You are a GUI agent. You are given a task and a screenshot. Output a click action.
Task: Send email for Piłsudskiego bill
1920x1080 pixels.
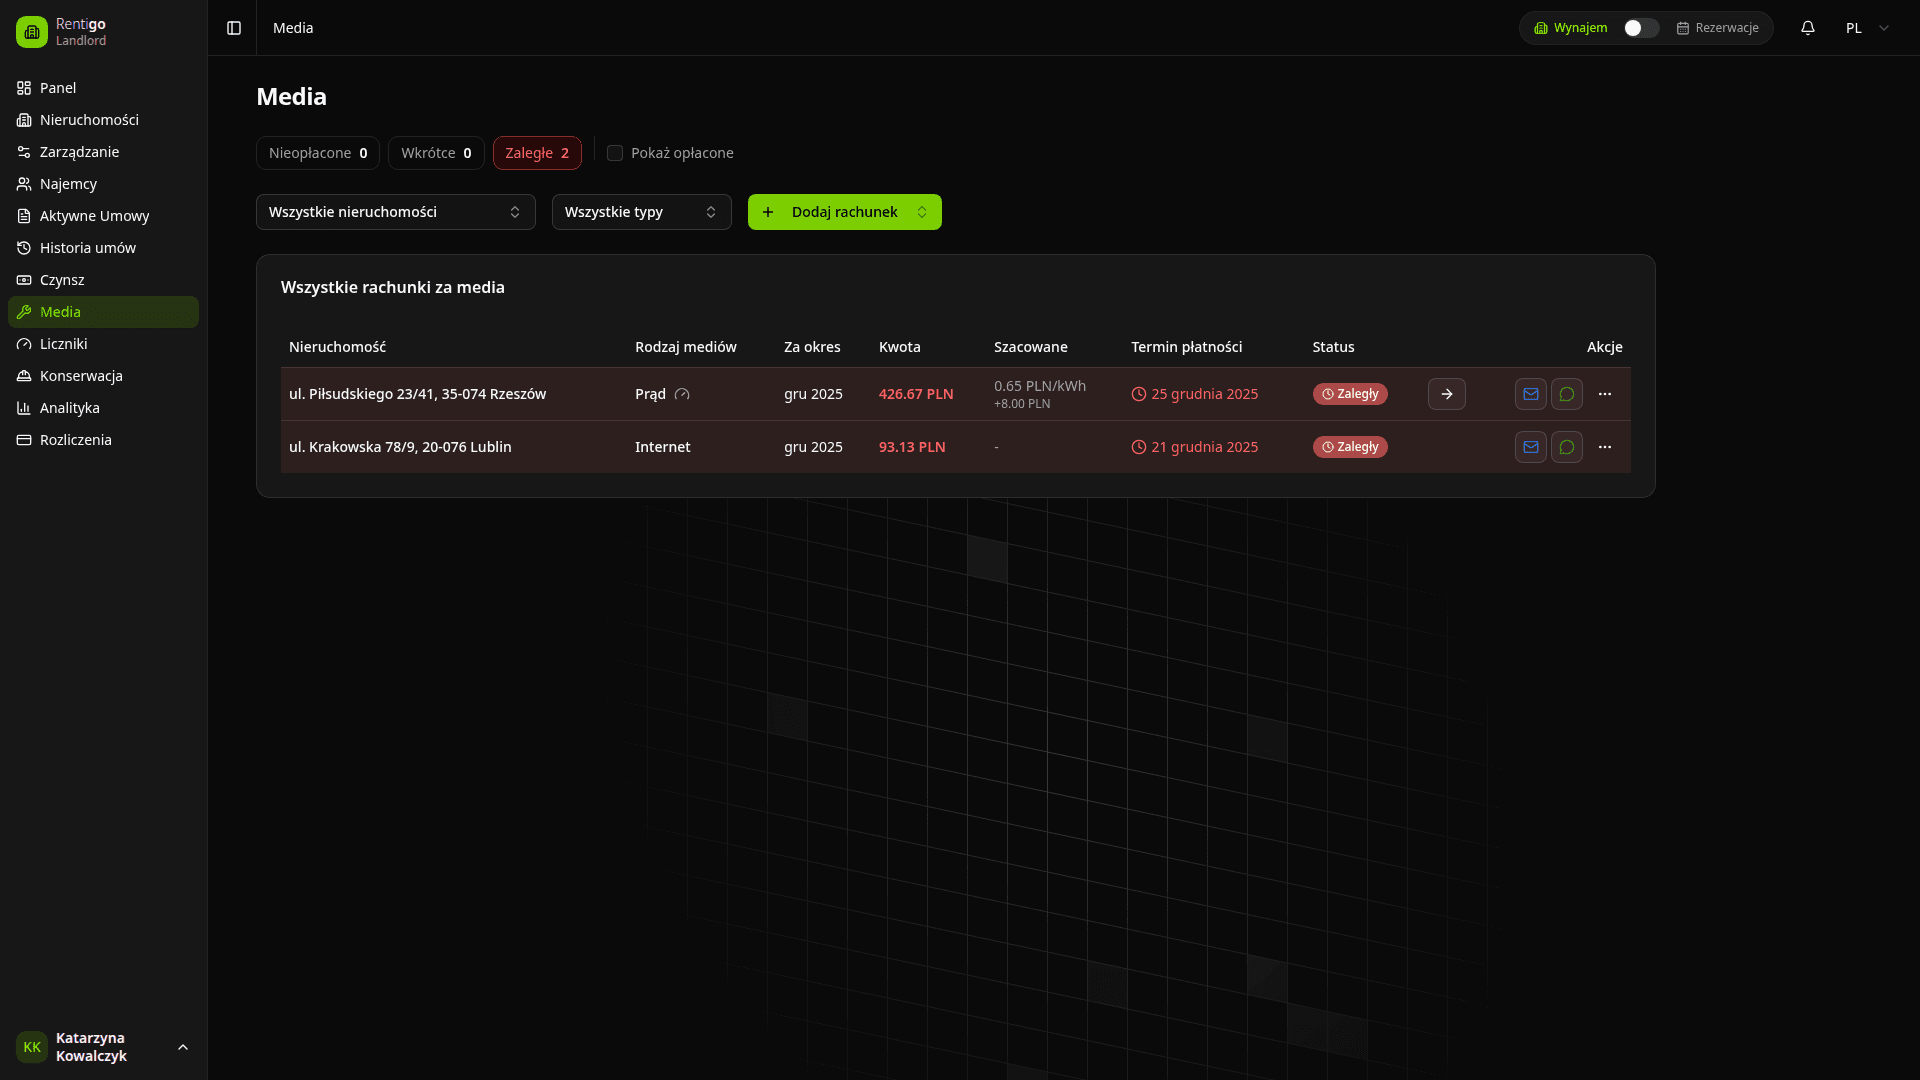1530,394
